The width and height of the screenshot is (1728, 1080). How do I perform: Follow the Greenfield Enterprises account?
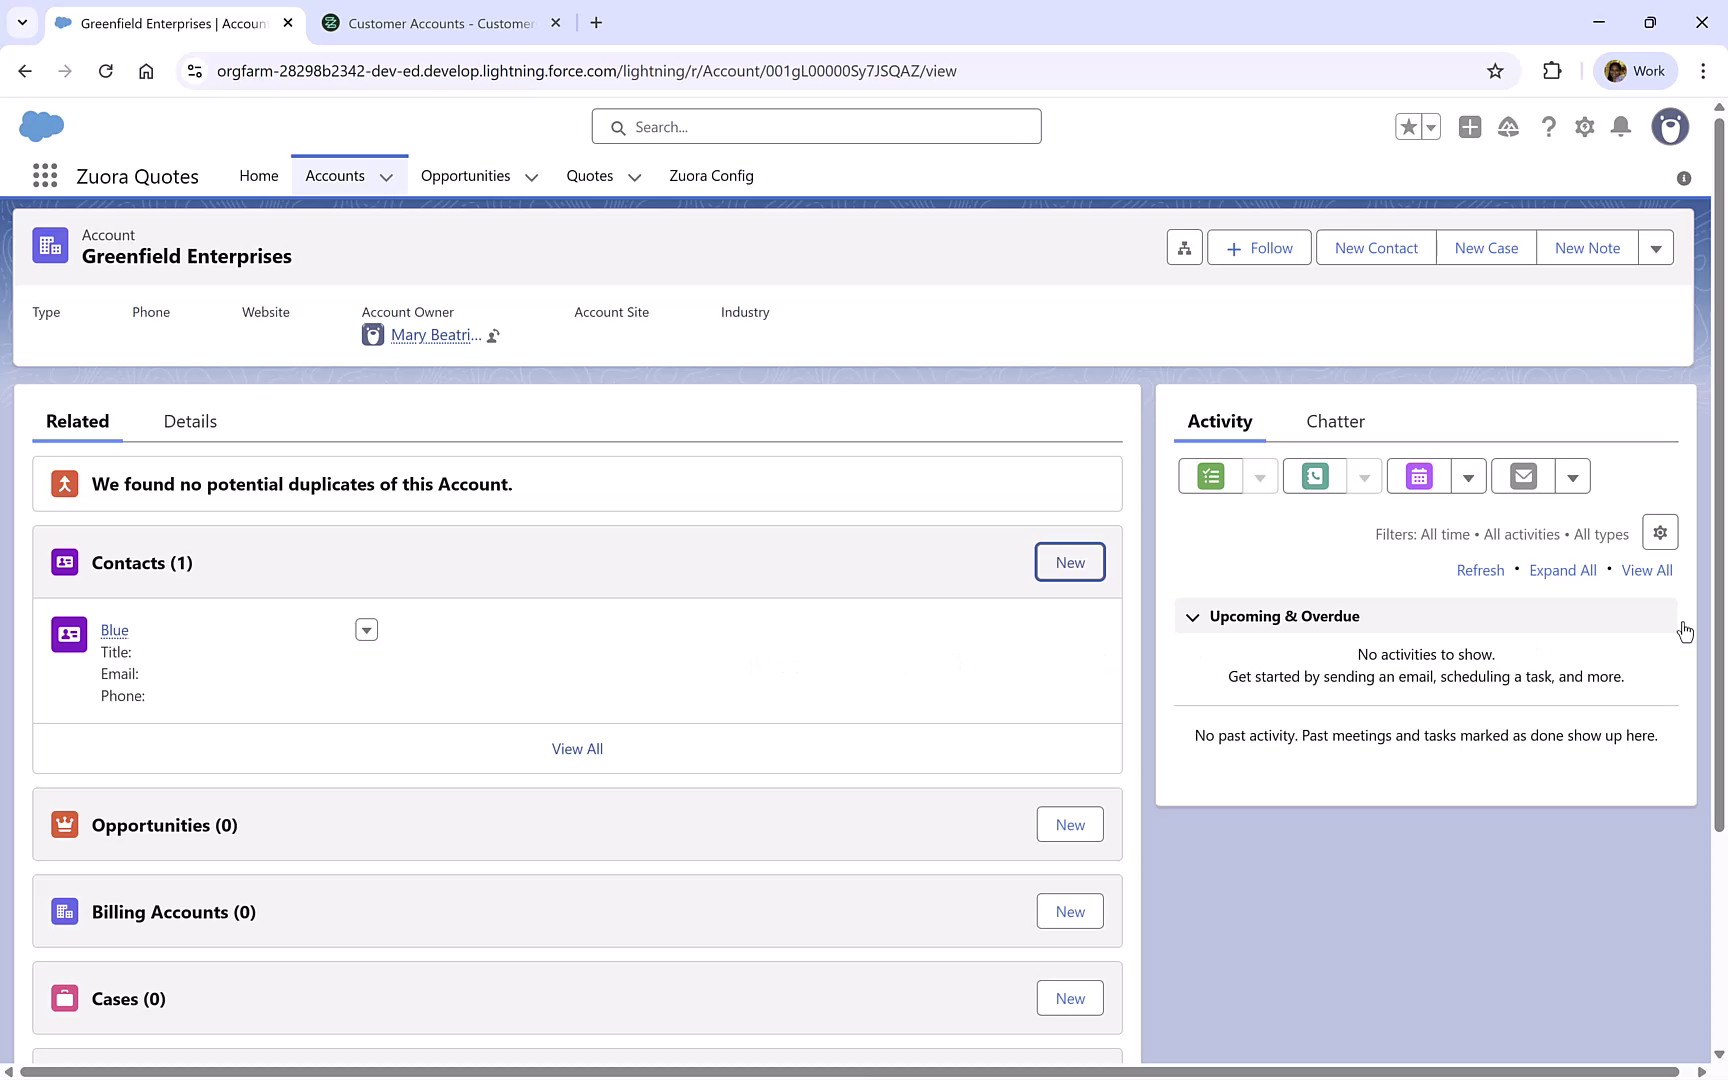point(1259,247)
